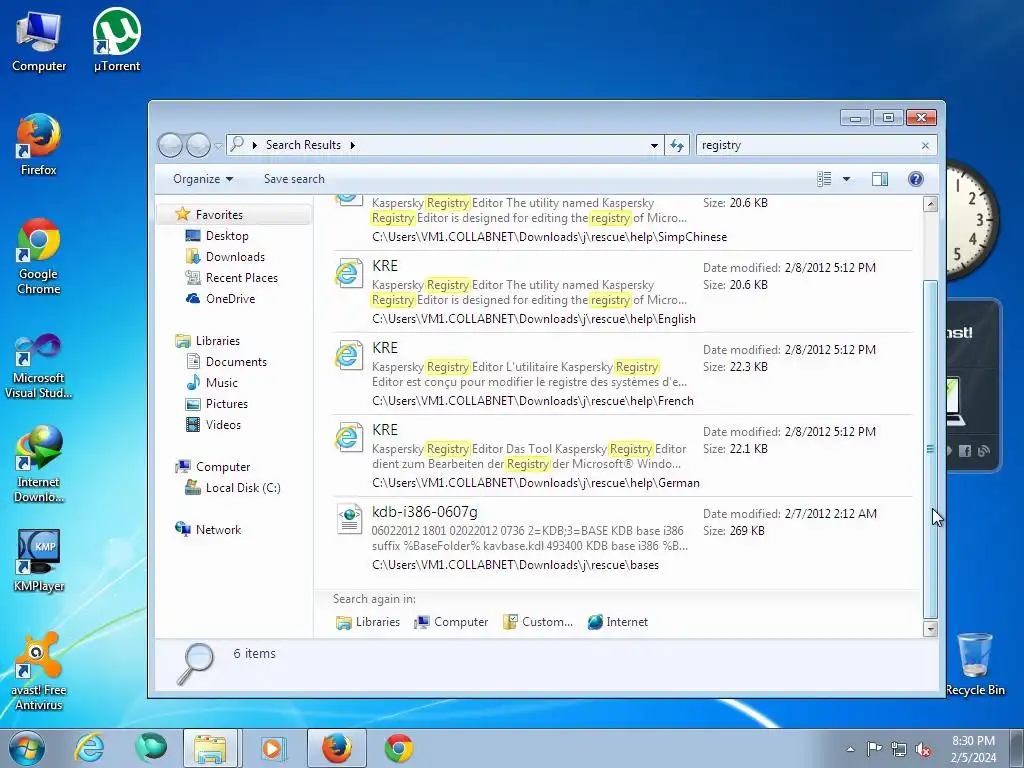Viewport: 1024px width, 768px height.
Task: Select the Google Chrome desktop shortcut
Action: point(39,256)
